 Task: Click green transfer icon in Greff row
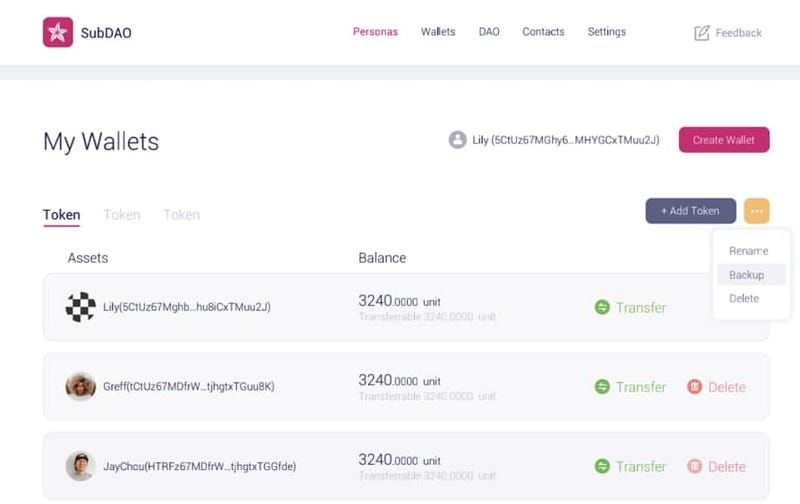click(x=602, y=387)
